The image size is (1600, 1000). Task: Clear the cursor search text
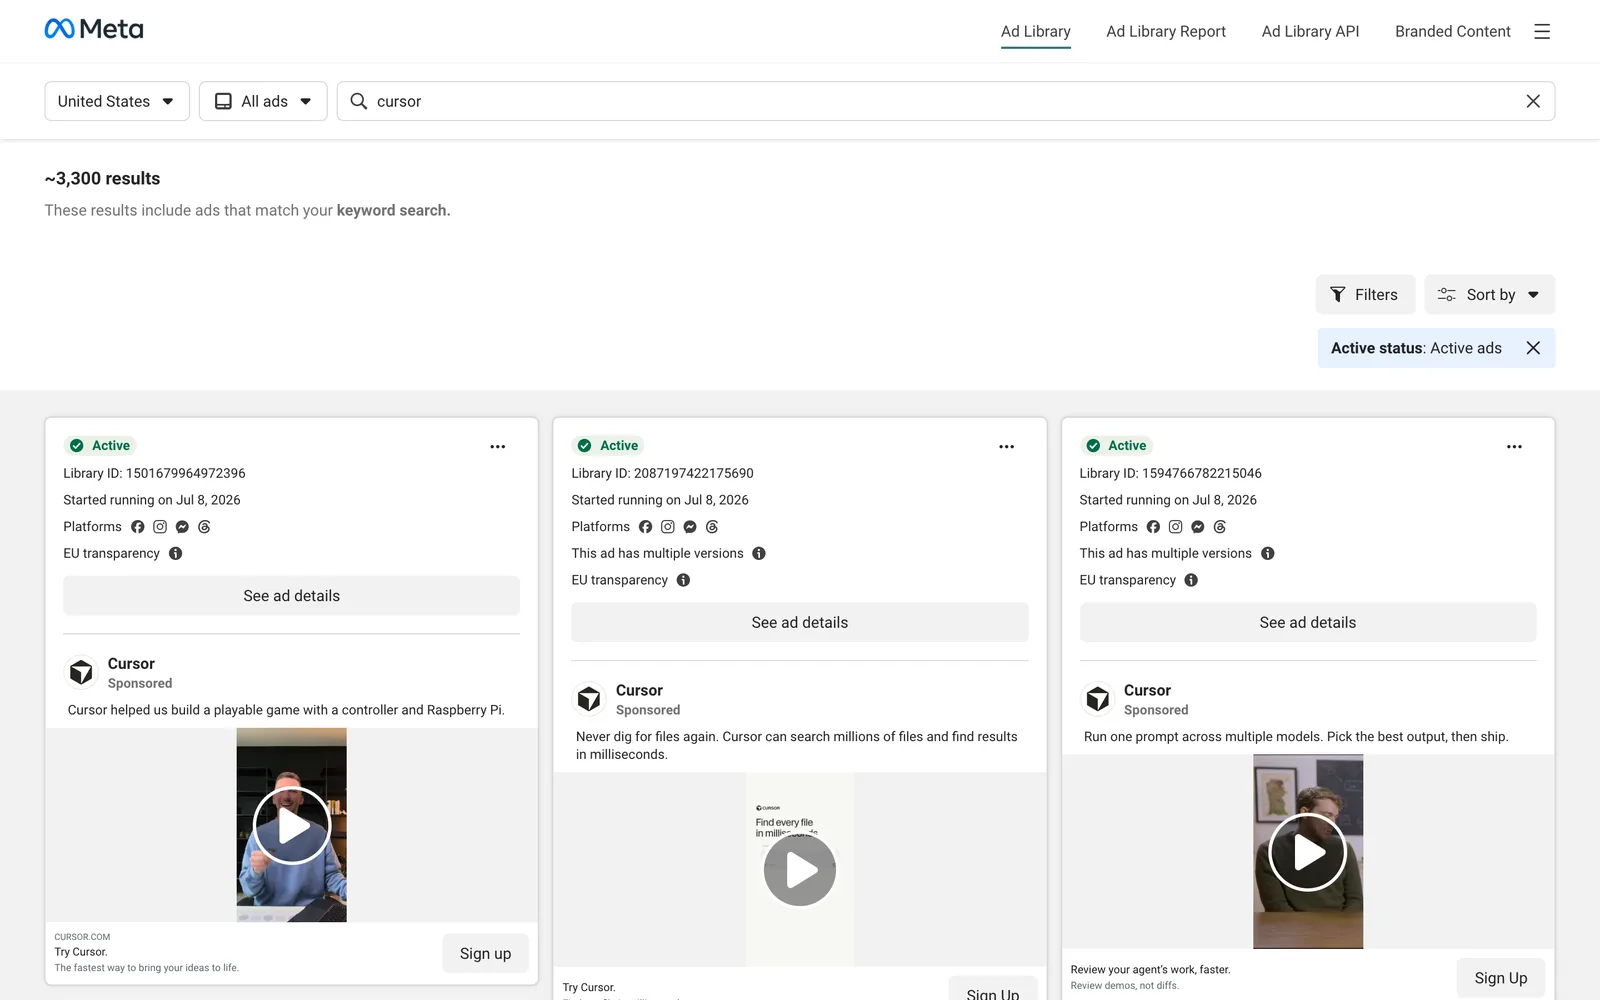pos(1533,101)
